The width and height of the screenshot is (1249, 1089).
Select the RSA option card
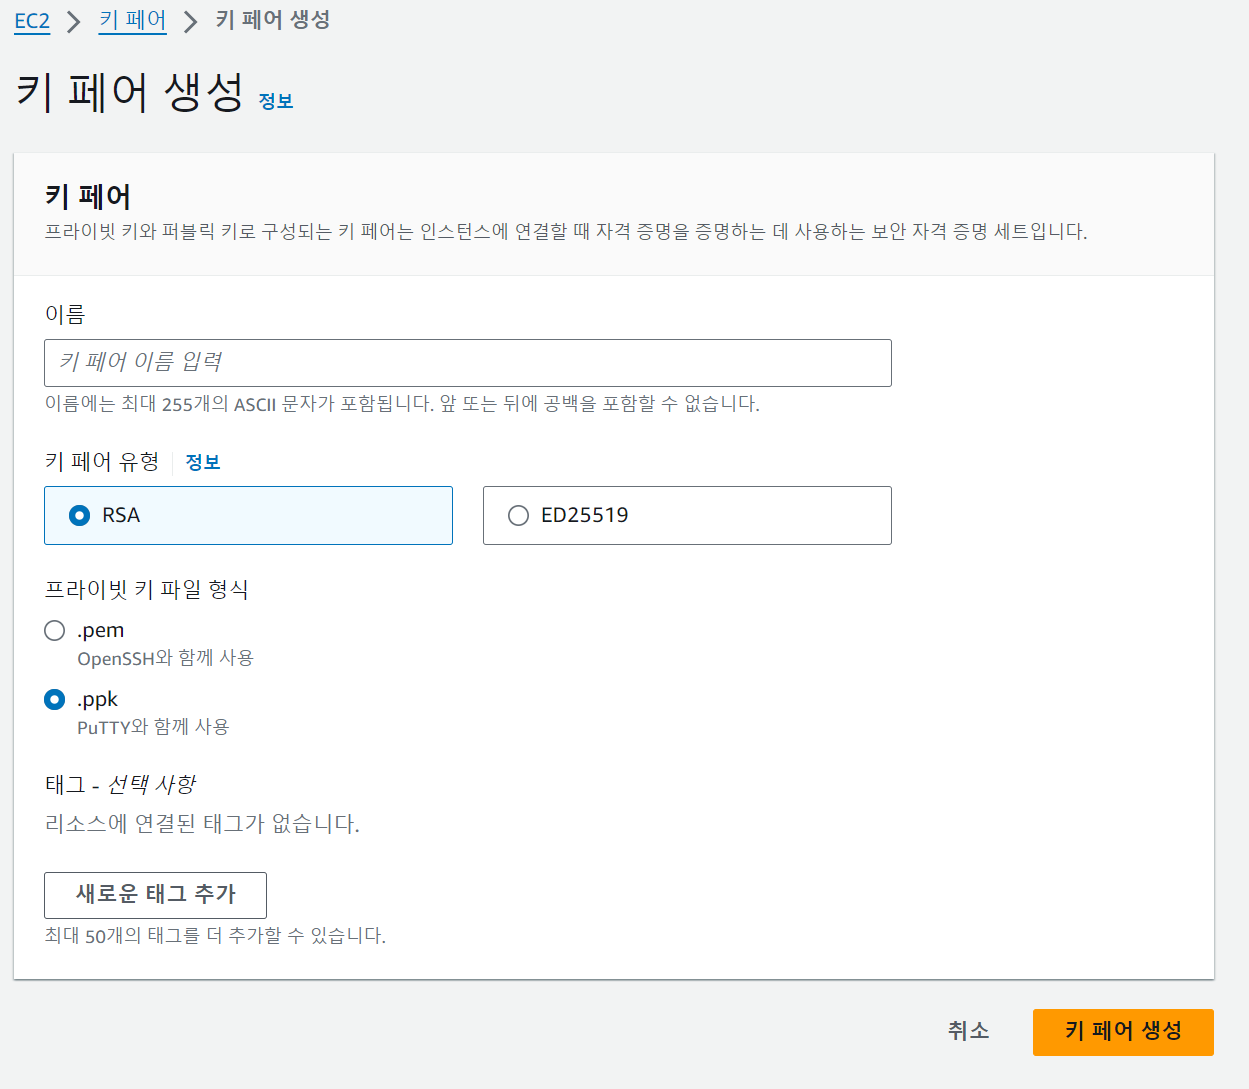248,515
